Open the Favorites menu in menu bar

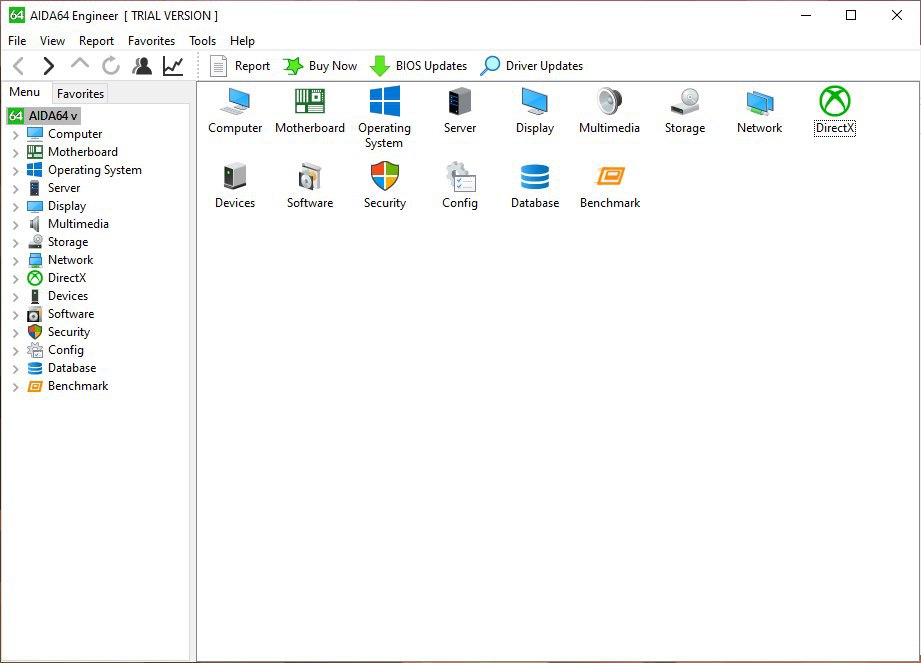coord(152,41)
